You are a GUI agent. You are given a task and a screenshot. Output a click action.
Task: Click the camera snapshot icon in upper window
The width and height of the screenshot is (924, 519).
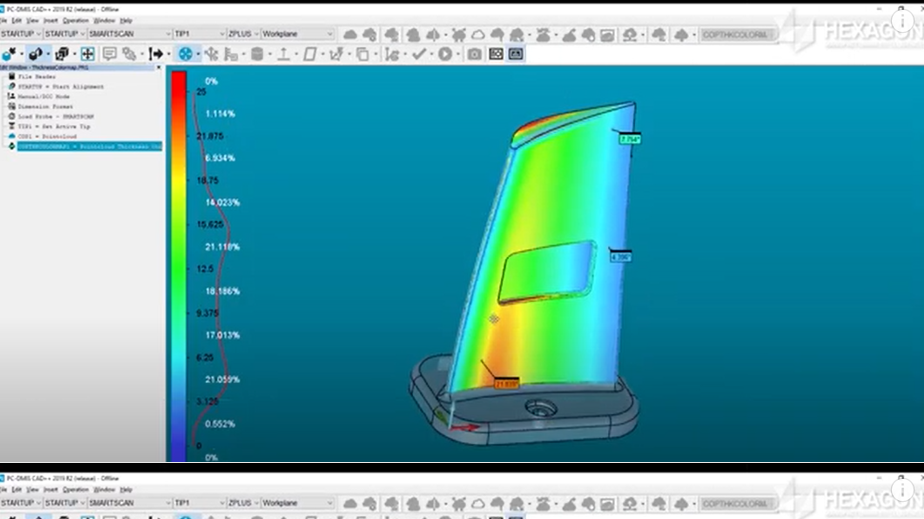click(x=474, y=54)
